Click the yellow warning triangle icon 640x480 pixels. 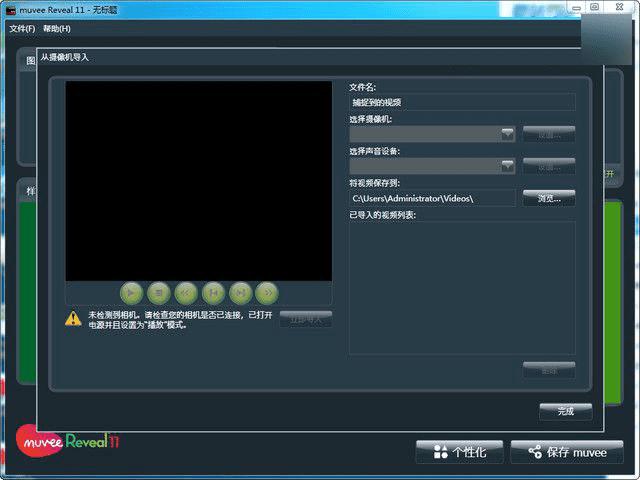click(73, 319)
